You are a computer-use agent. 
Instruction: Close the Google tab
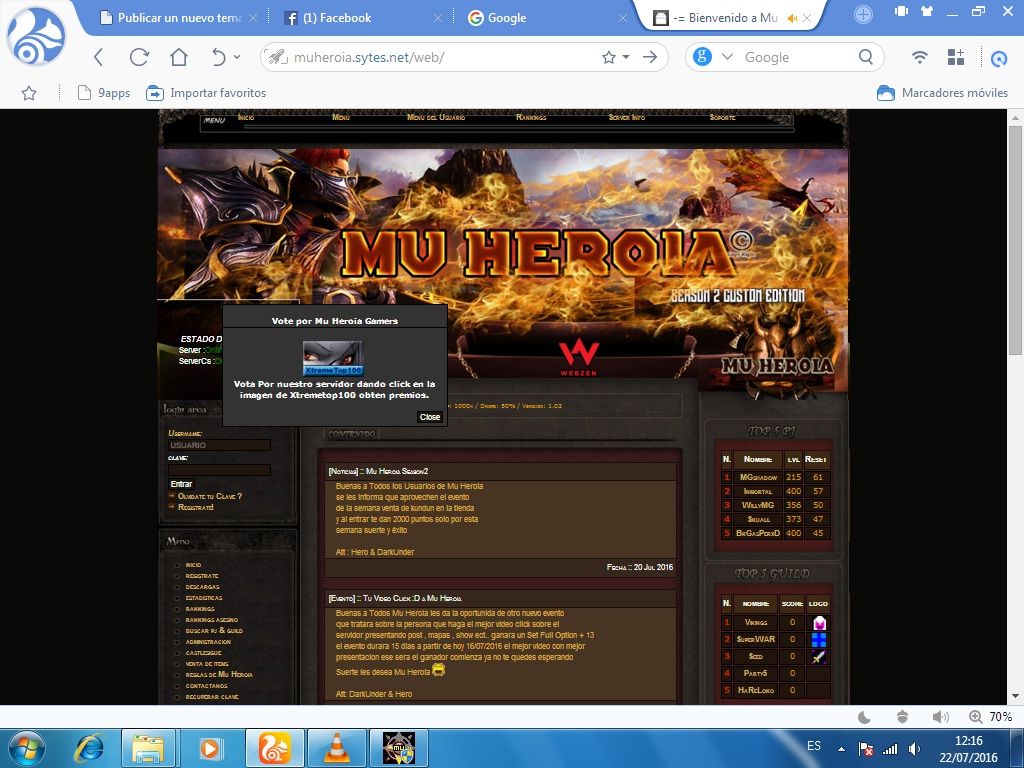pos(623,18)
